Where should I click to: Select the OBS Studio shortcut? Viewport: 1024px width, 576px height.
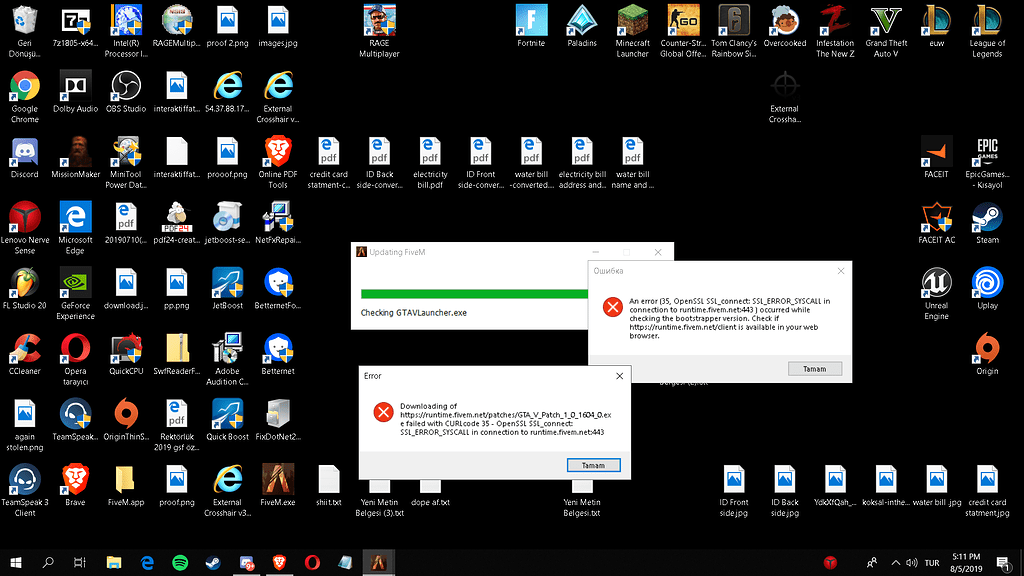pyautogui.click(x=126, y=87)
